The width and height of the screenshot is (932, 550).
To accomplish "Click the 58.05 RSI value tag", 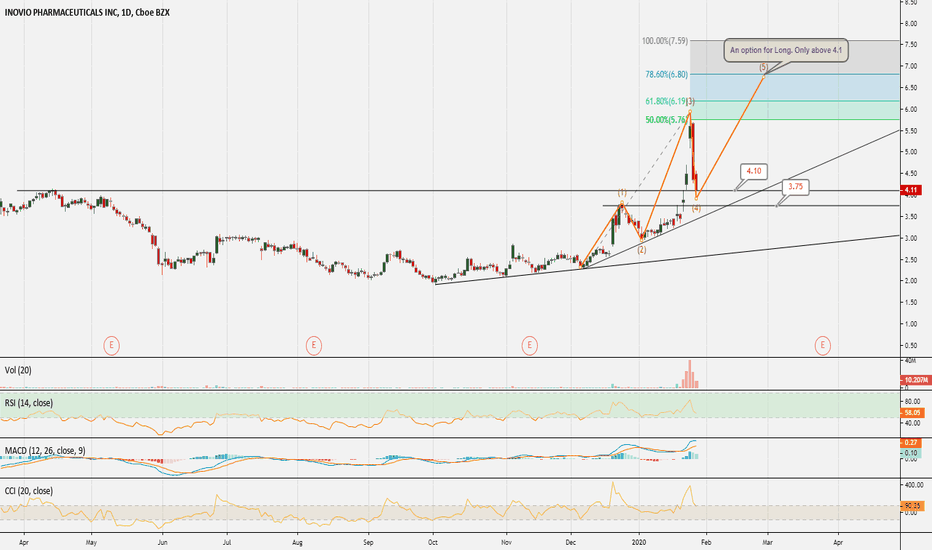I will click(x=912, y=412).
